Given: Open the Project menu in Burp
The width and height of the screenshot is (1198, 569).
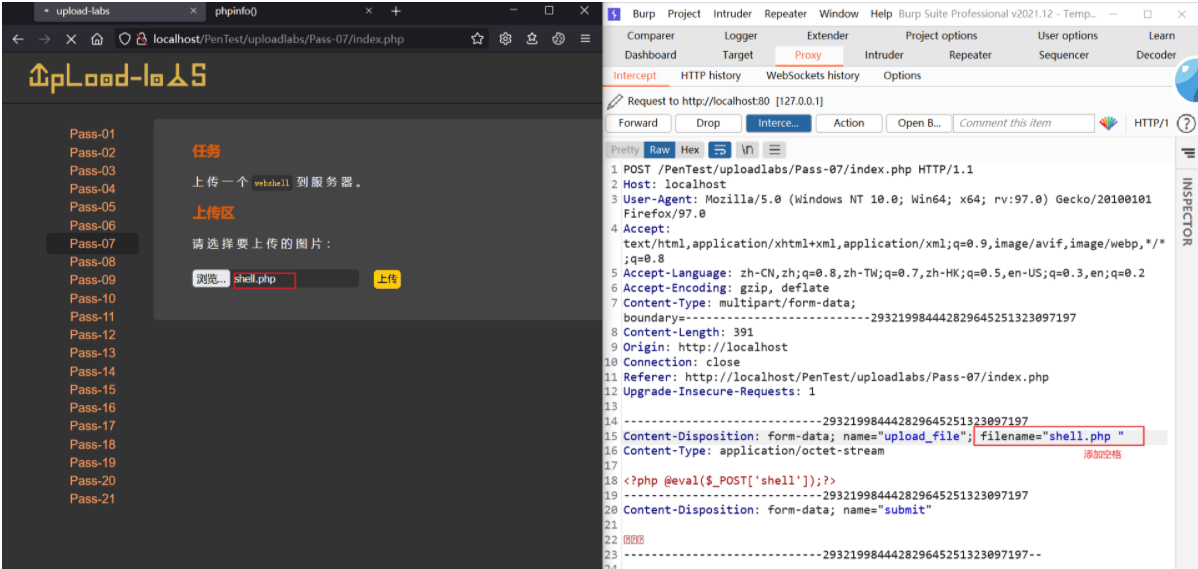Looking at the screenshot, I should (684, 14).
